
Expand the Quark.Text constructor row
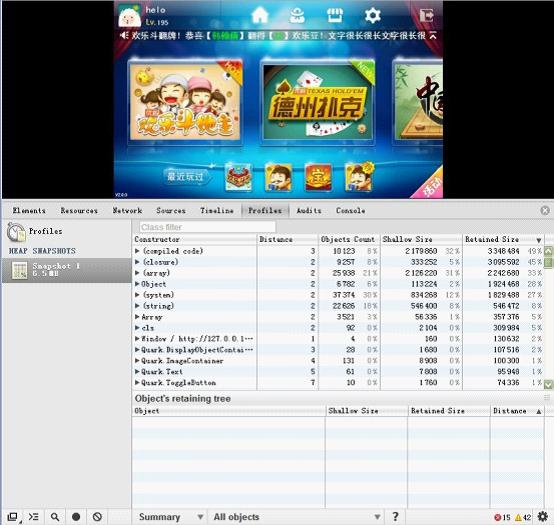(x=137, y=372)
